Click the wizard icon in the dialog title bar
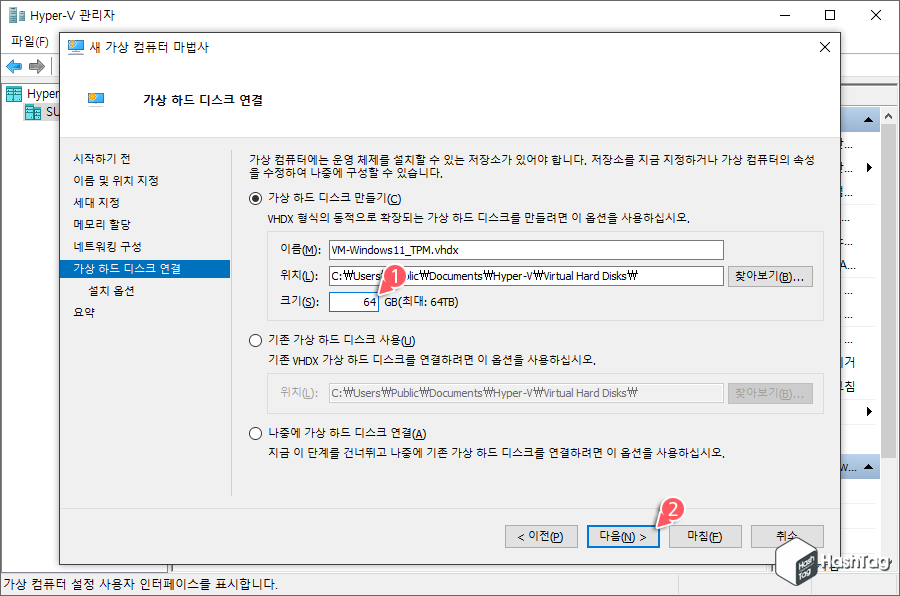 coord(72,46)
